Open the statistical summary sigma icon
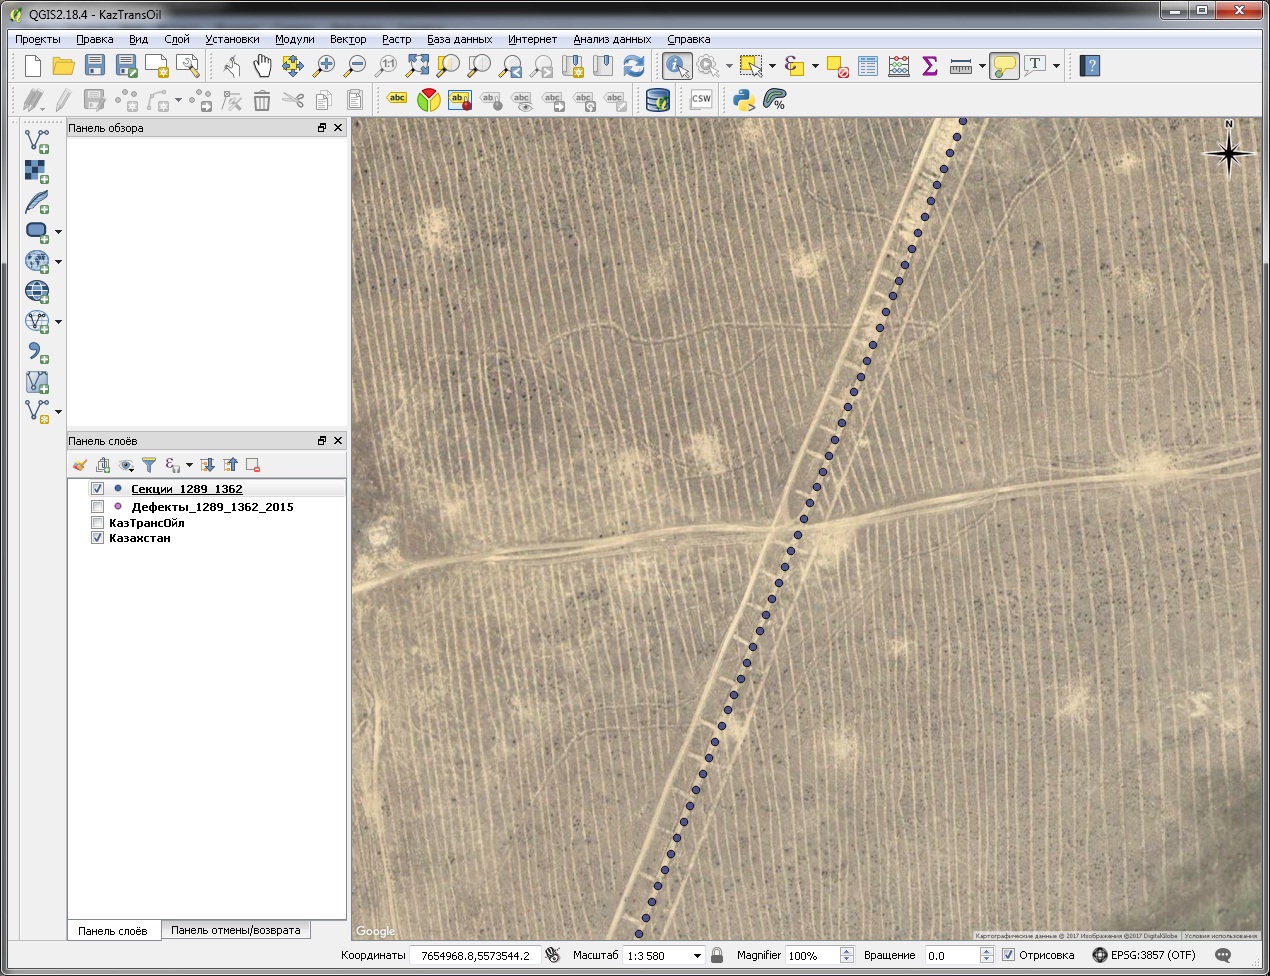The height and width of the screenshot is (976, 1270). [x=930, y=67]
